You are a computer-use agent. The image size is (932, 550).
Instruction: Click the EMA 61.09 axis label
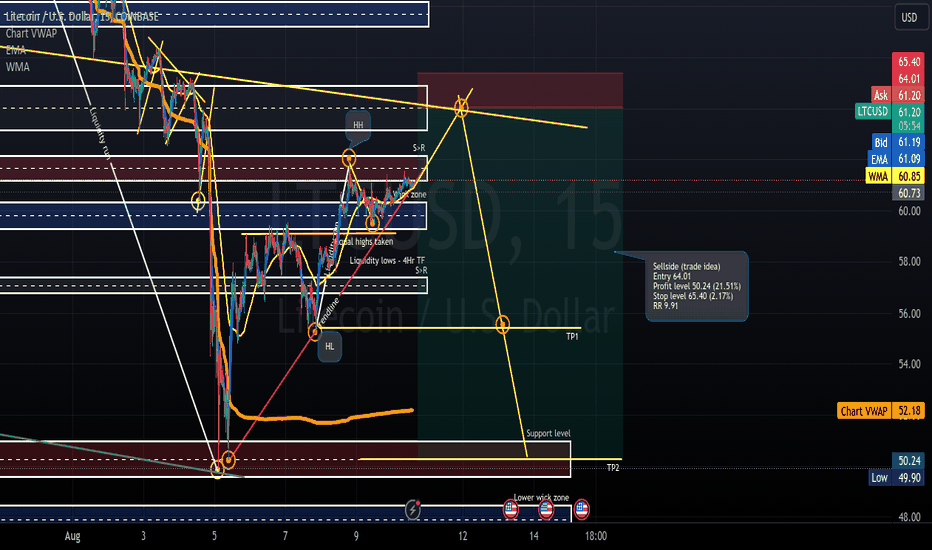[896, 159]
